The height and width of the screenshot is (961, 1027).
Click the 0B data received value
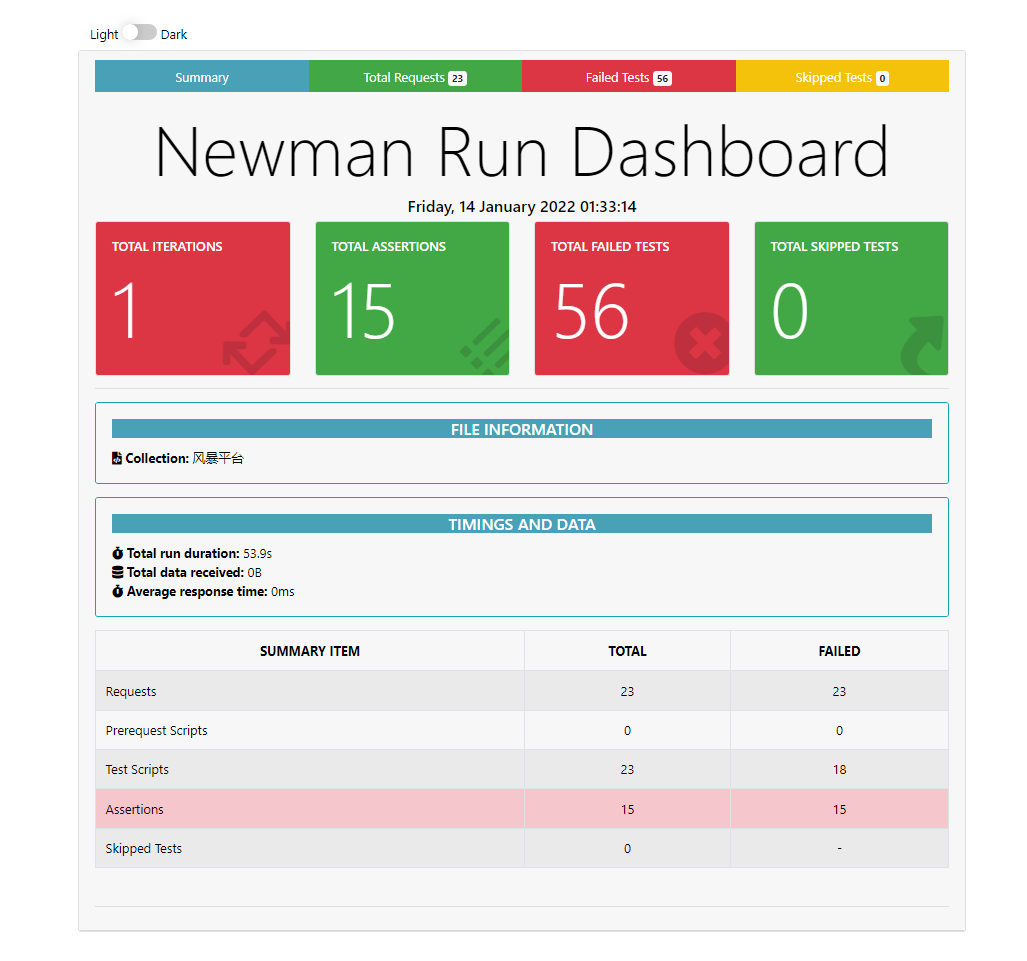[255, 573]
